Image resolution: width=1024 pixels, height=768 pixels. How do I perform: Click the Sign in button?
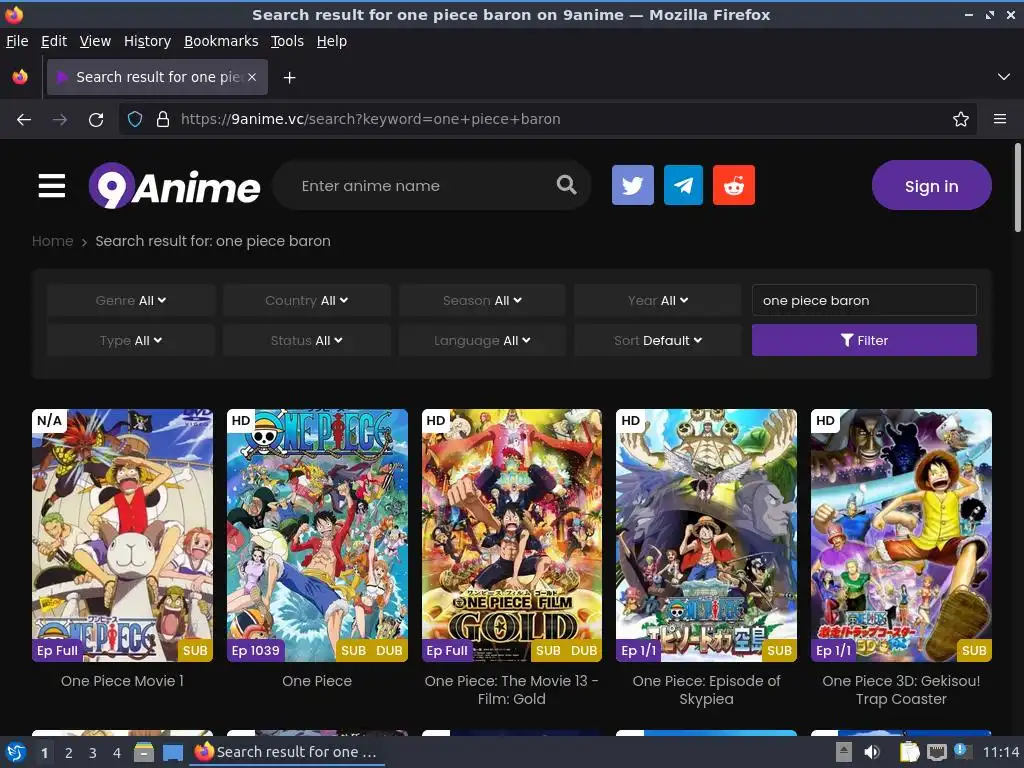pos(931,186)
